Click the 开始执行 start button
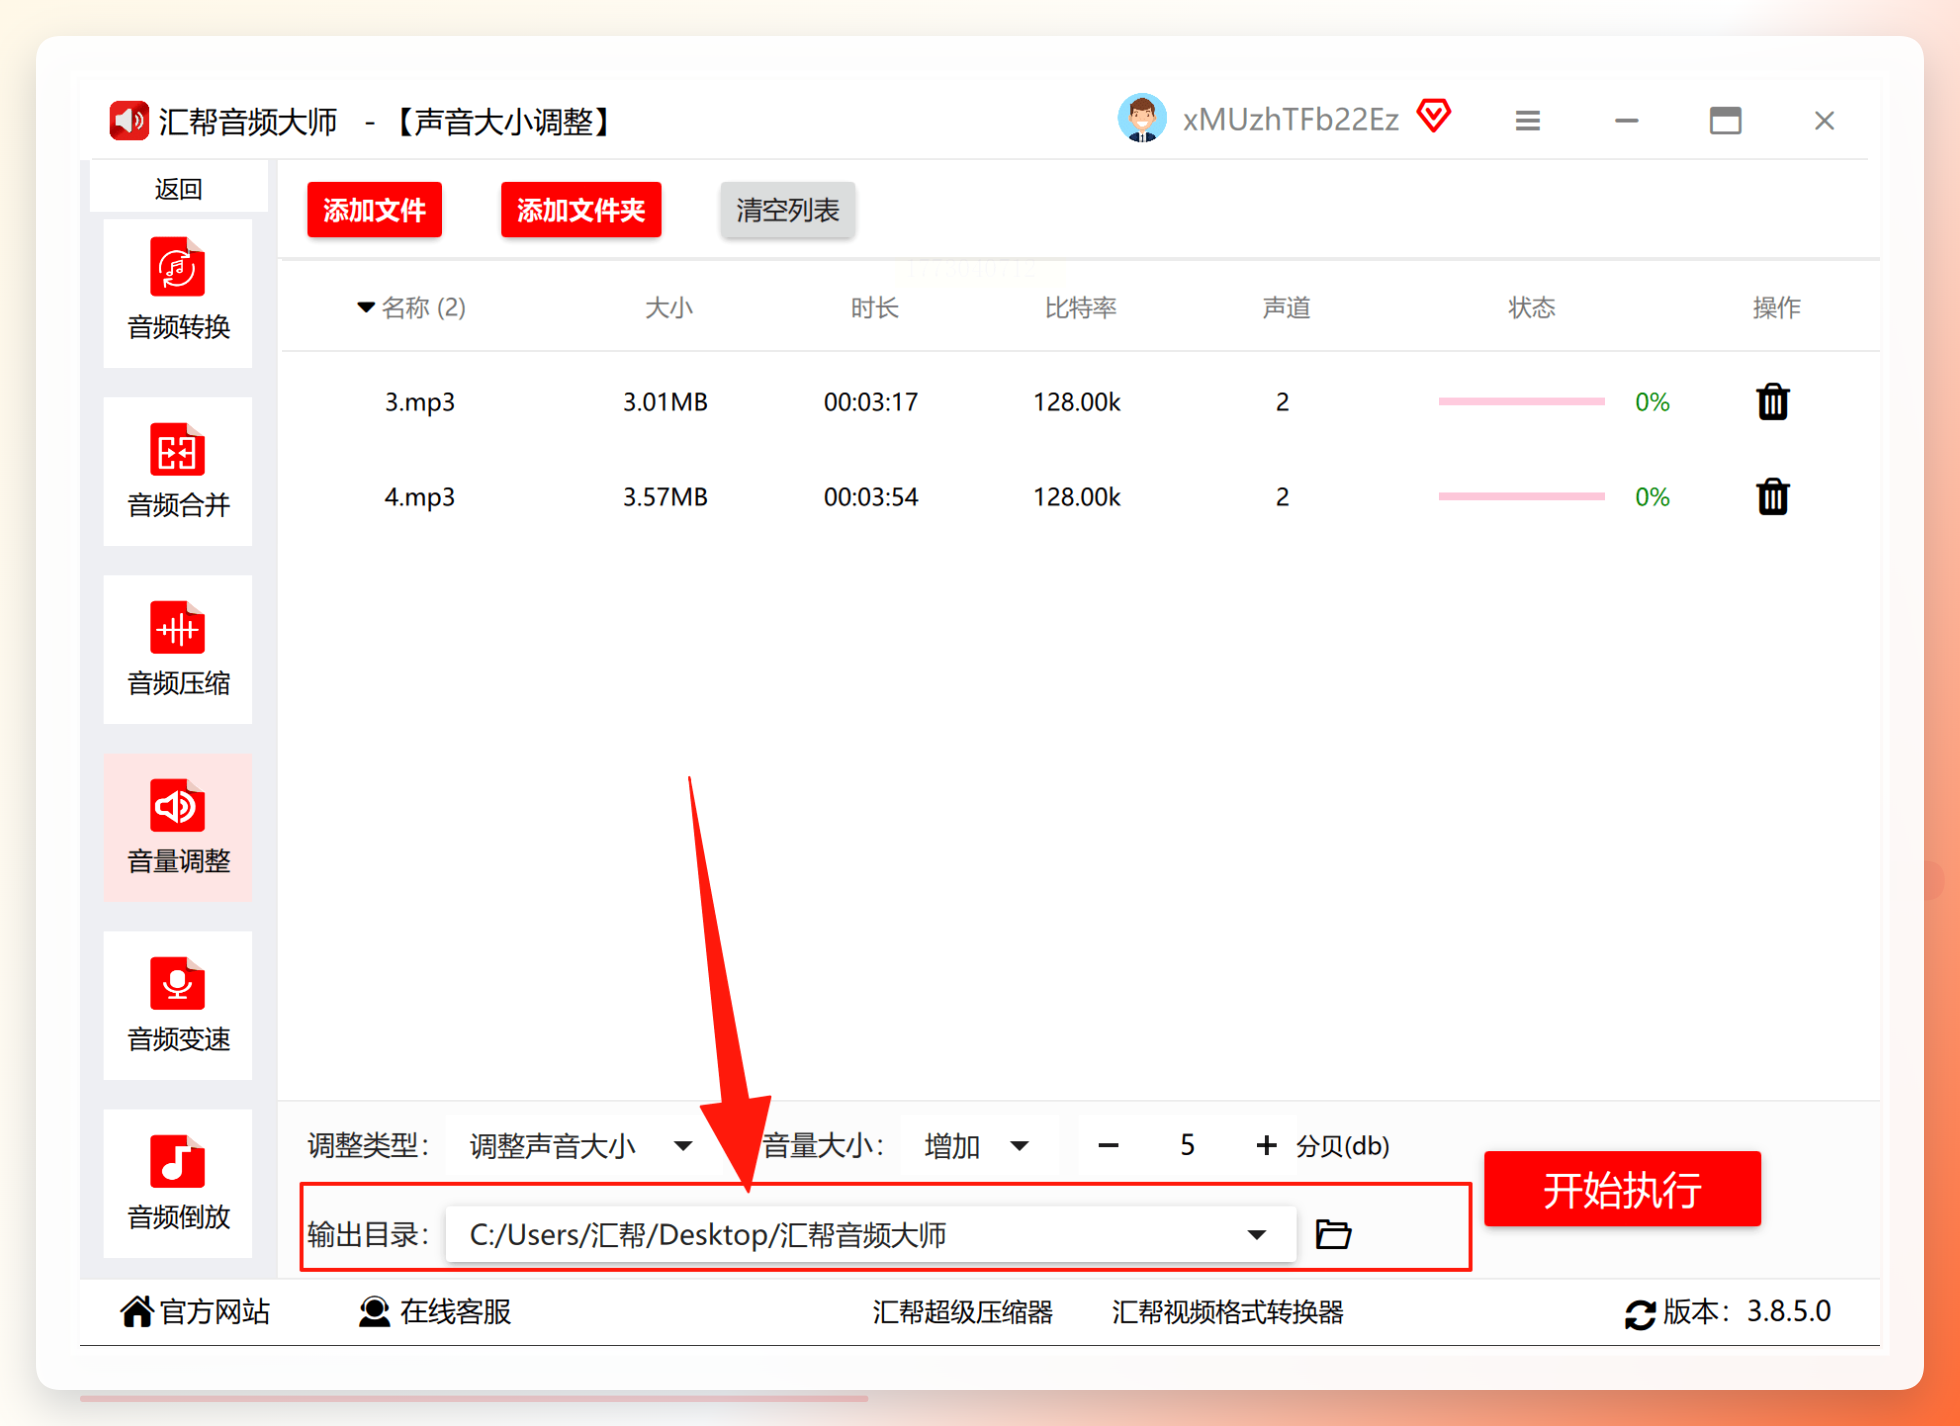Image resolution: width=1960 pixels, height=1426 pixels. [1622, 1189]
